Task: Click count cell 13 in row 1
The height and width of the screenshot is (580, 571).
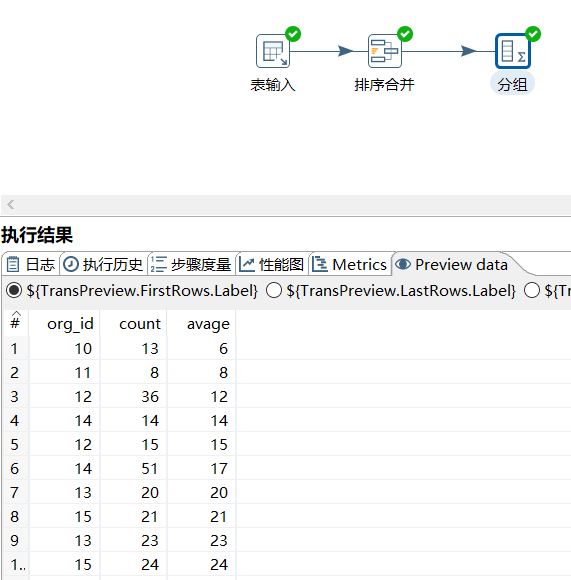Action: tap(133, 348)
